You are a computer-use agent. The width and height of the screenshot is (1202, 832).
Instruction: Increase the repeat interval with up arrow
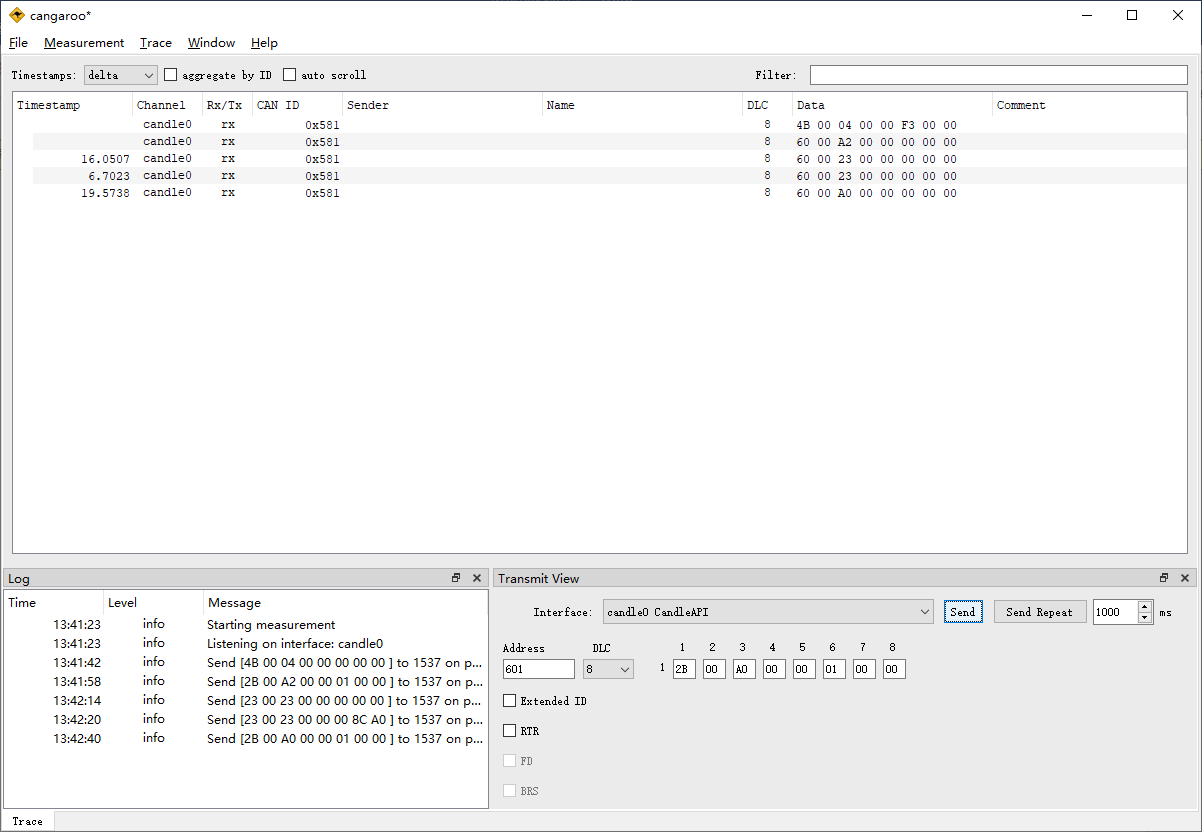[1145, 606]
